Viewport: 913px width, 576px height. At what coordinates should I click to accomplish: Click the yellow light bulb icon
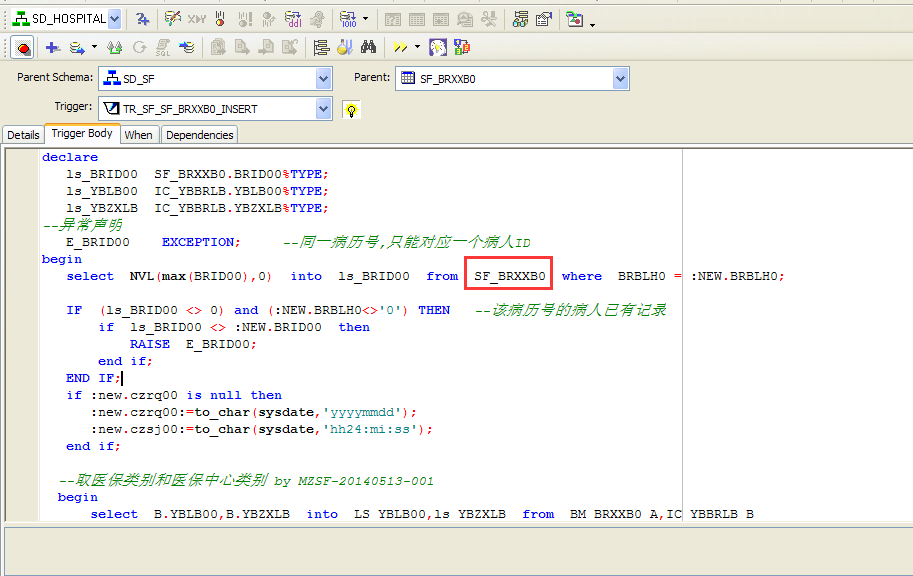click(351, 109)
